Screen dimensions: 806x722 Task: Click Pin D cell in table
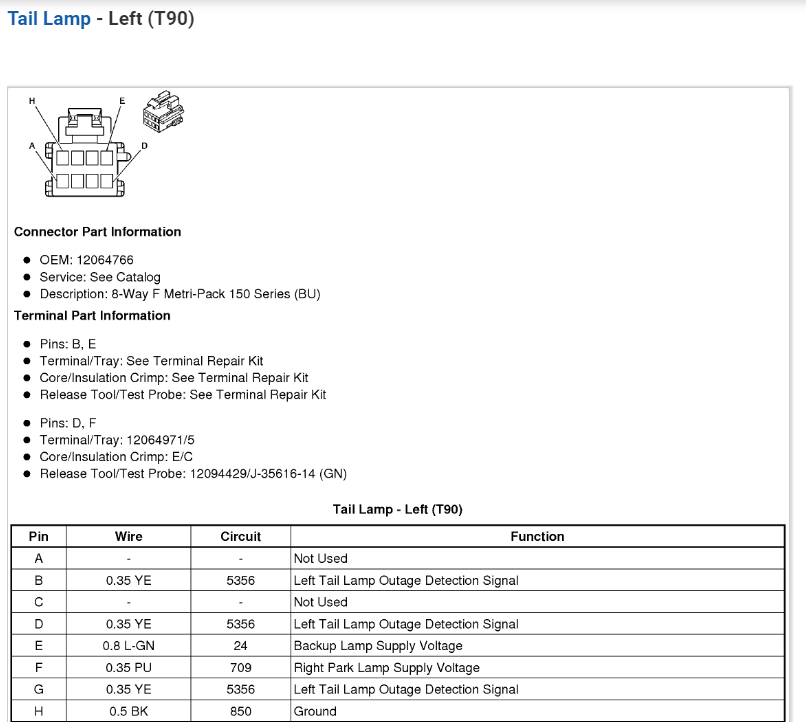click(39, 624)
